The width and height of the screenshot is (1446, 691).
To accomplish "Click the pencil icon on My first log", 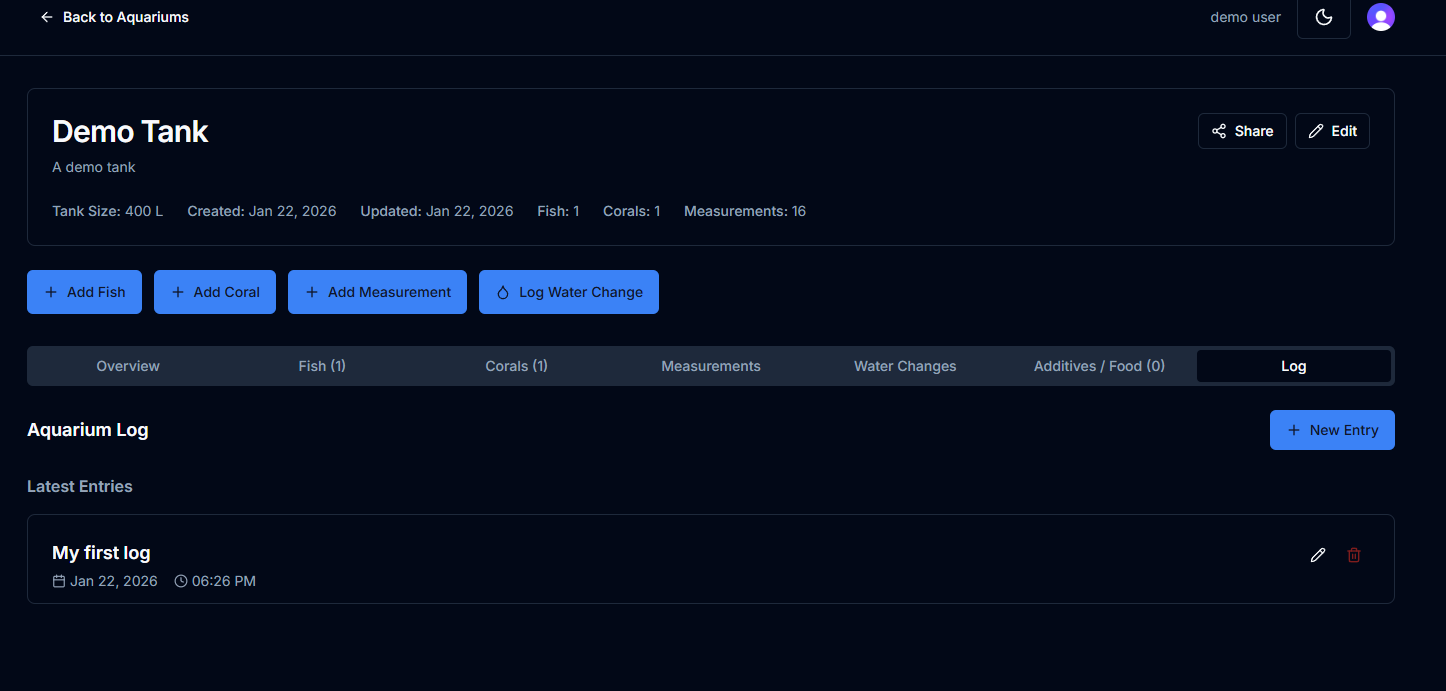I will [1318, 555].
